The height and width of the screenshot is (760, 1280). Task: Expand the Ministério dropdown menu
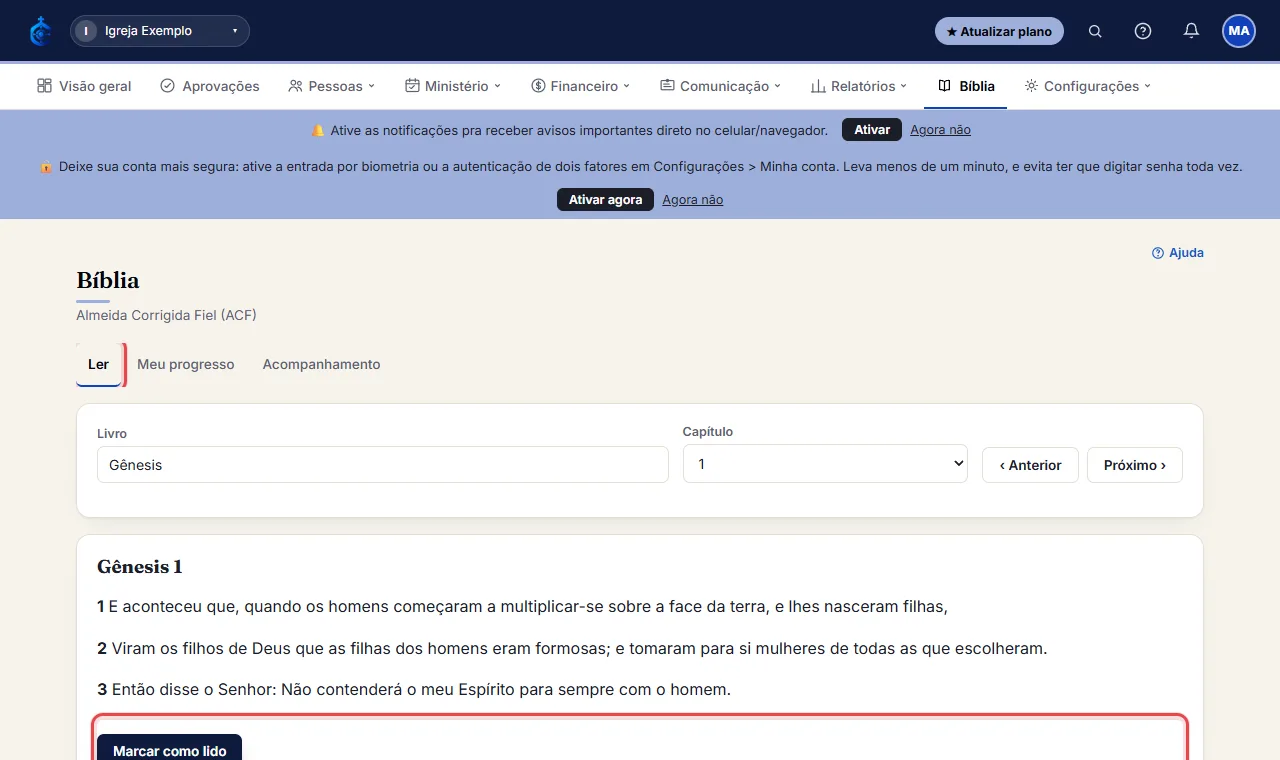453,86
